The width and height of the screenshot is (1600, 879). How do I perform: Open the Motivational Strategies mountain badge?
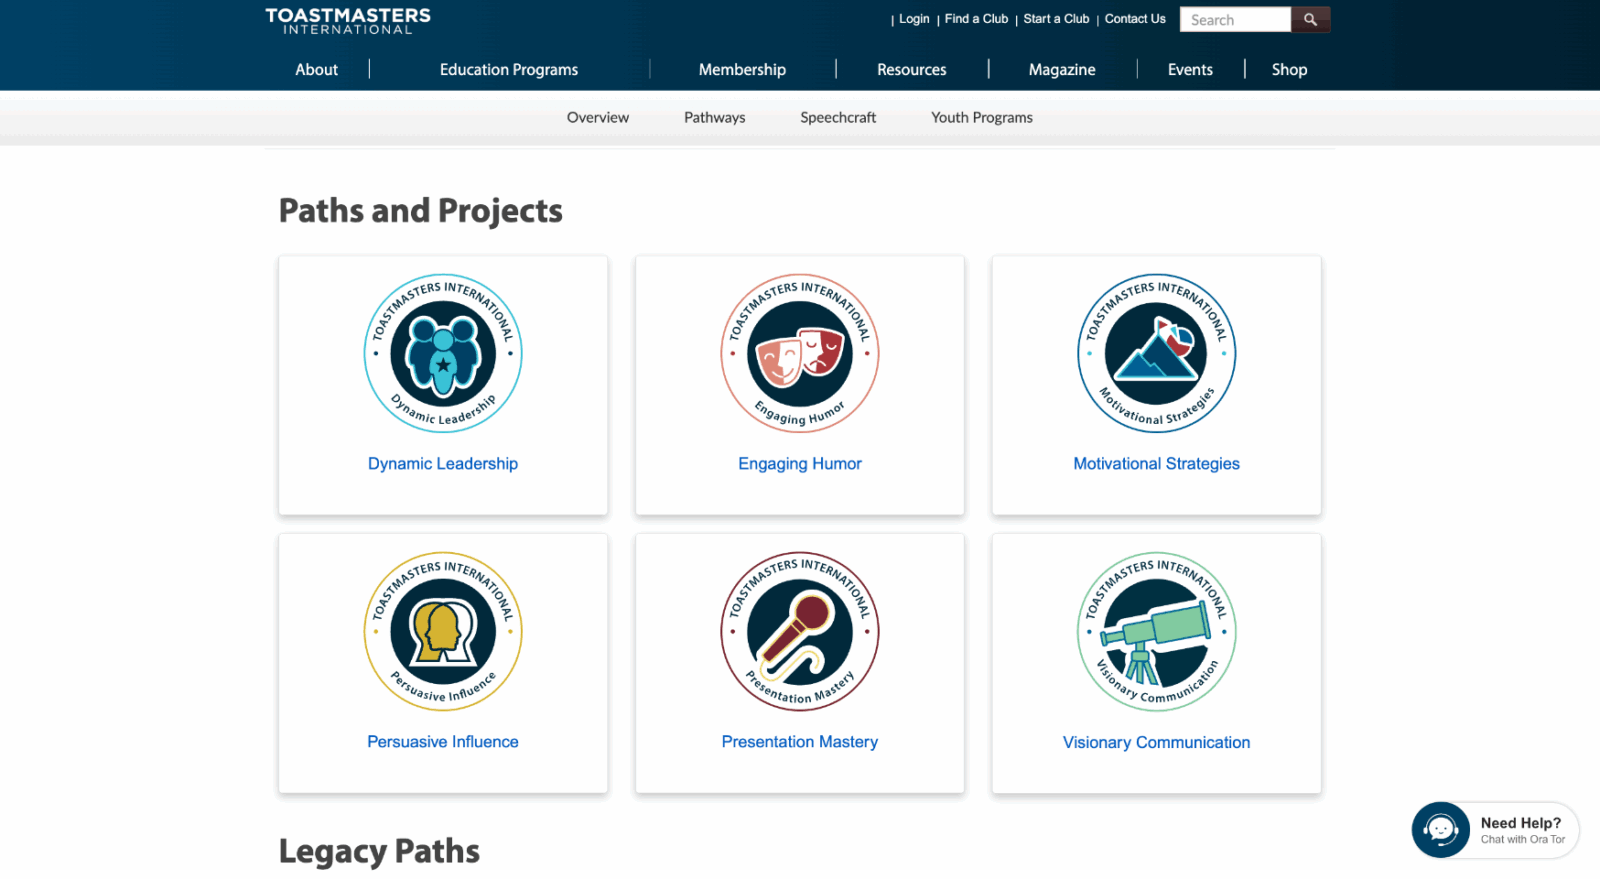[1156, 353]
